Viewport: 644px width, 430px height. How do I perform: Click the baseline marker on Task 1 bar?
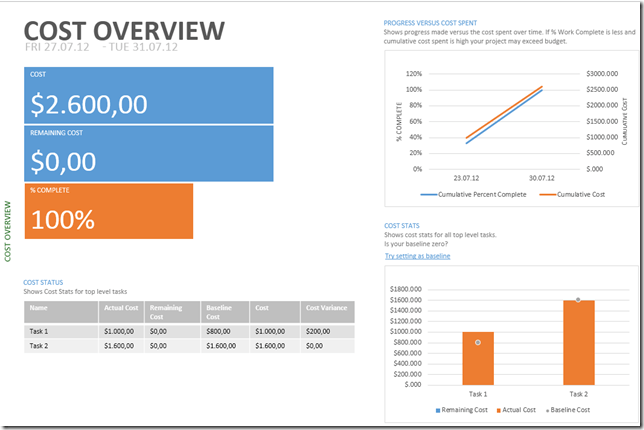tap(478, 342)
